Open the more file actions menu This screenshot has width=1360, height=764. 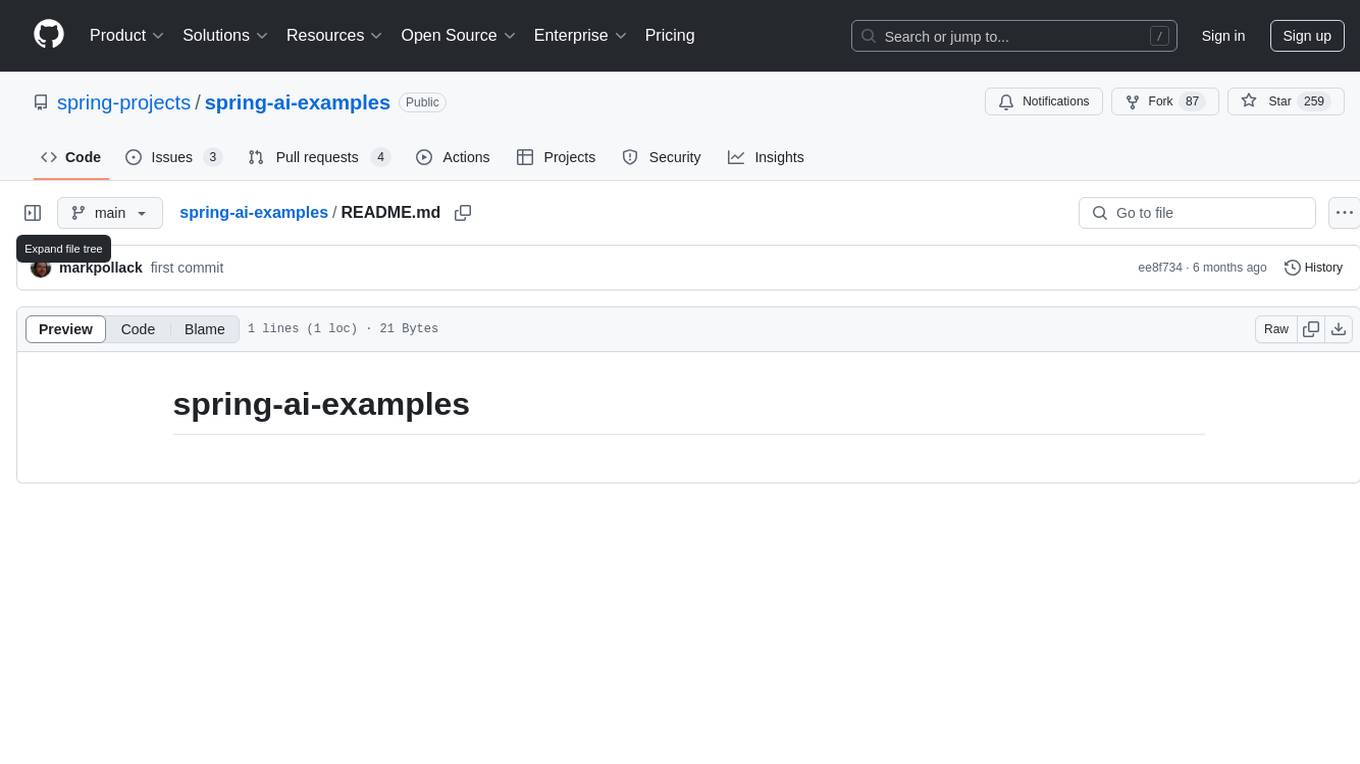pos(1344,213)
